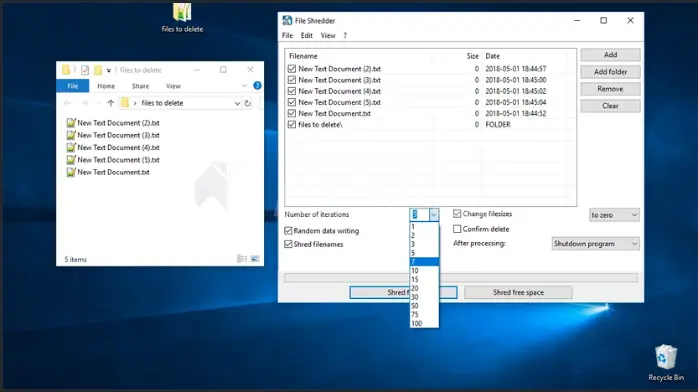Open the 'to zero' filesize dropdown
Image resolution: width=698 pixels, height=392 pixels.
coord(614,215)
